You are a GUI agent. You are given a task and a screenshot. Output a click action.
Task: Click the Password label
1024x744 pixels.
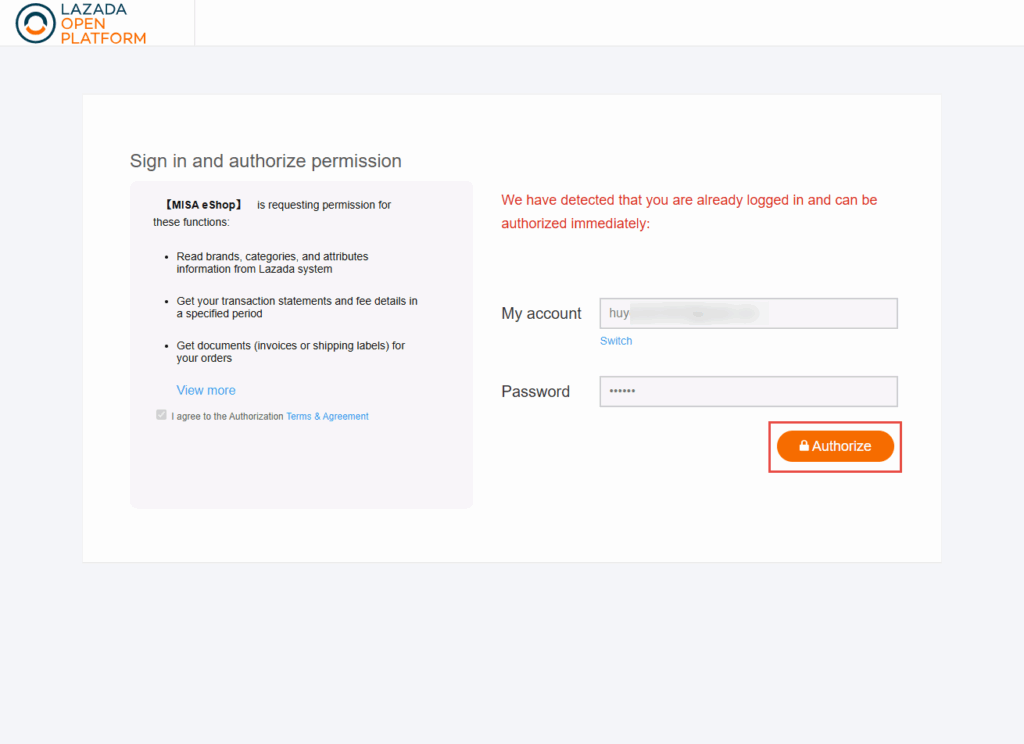pos(535,391)
